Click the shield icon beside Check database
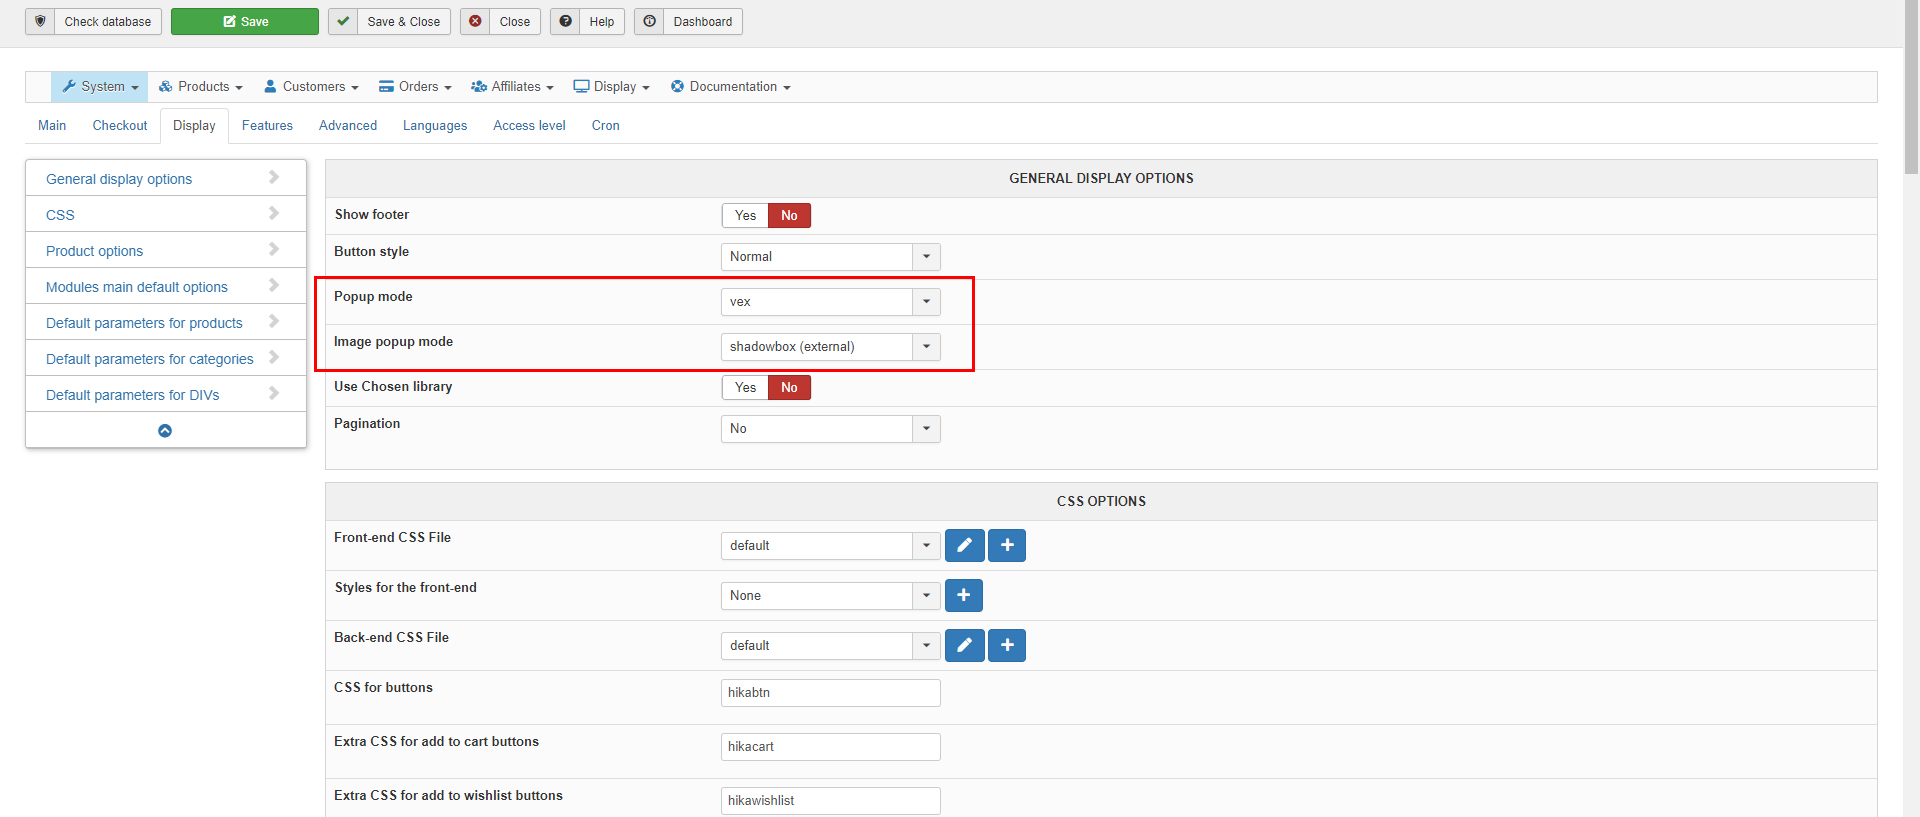Viewport: 1920px width, 817px height. 40,21
